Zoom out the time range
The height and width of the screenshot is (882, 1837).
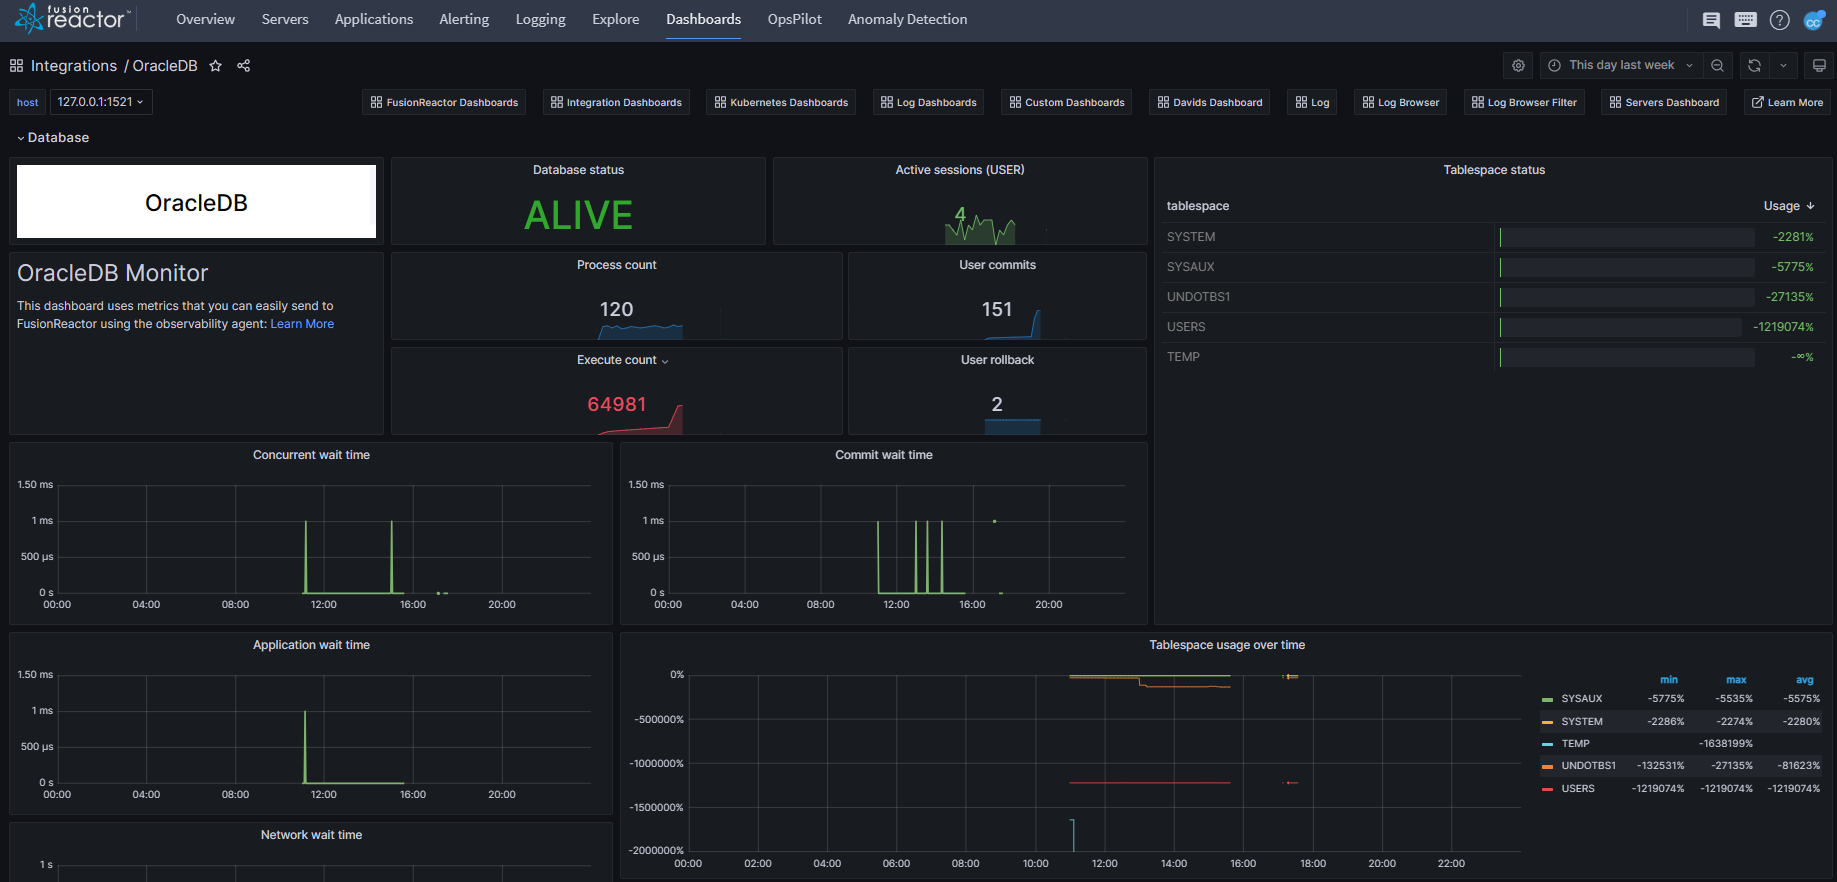1717,66
